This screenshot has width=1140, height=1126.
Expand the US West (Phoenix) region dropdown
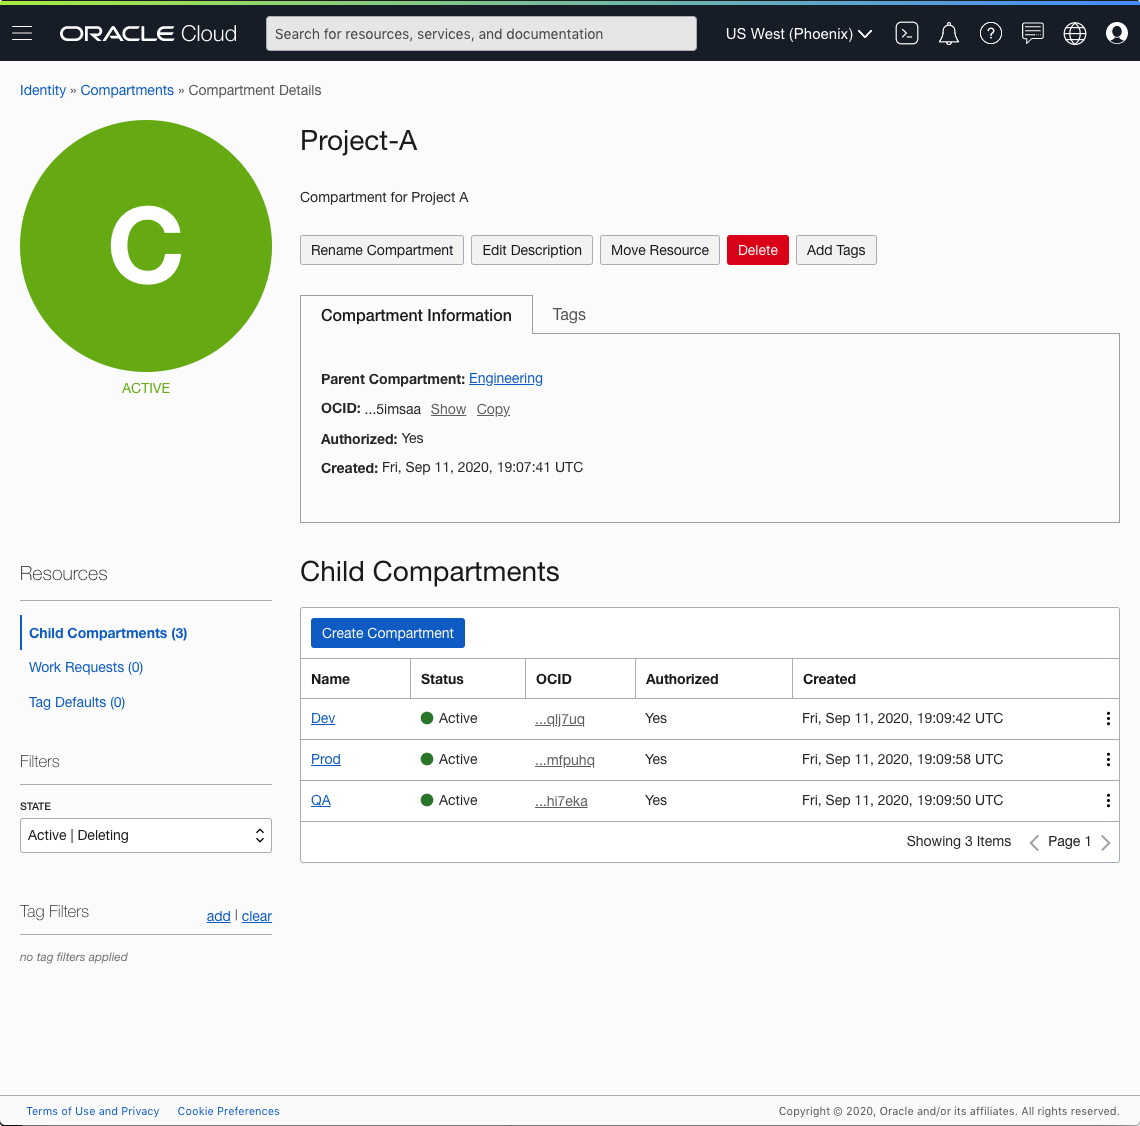coord(798,33)
